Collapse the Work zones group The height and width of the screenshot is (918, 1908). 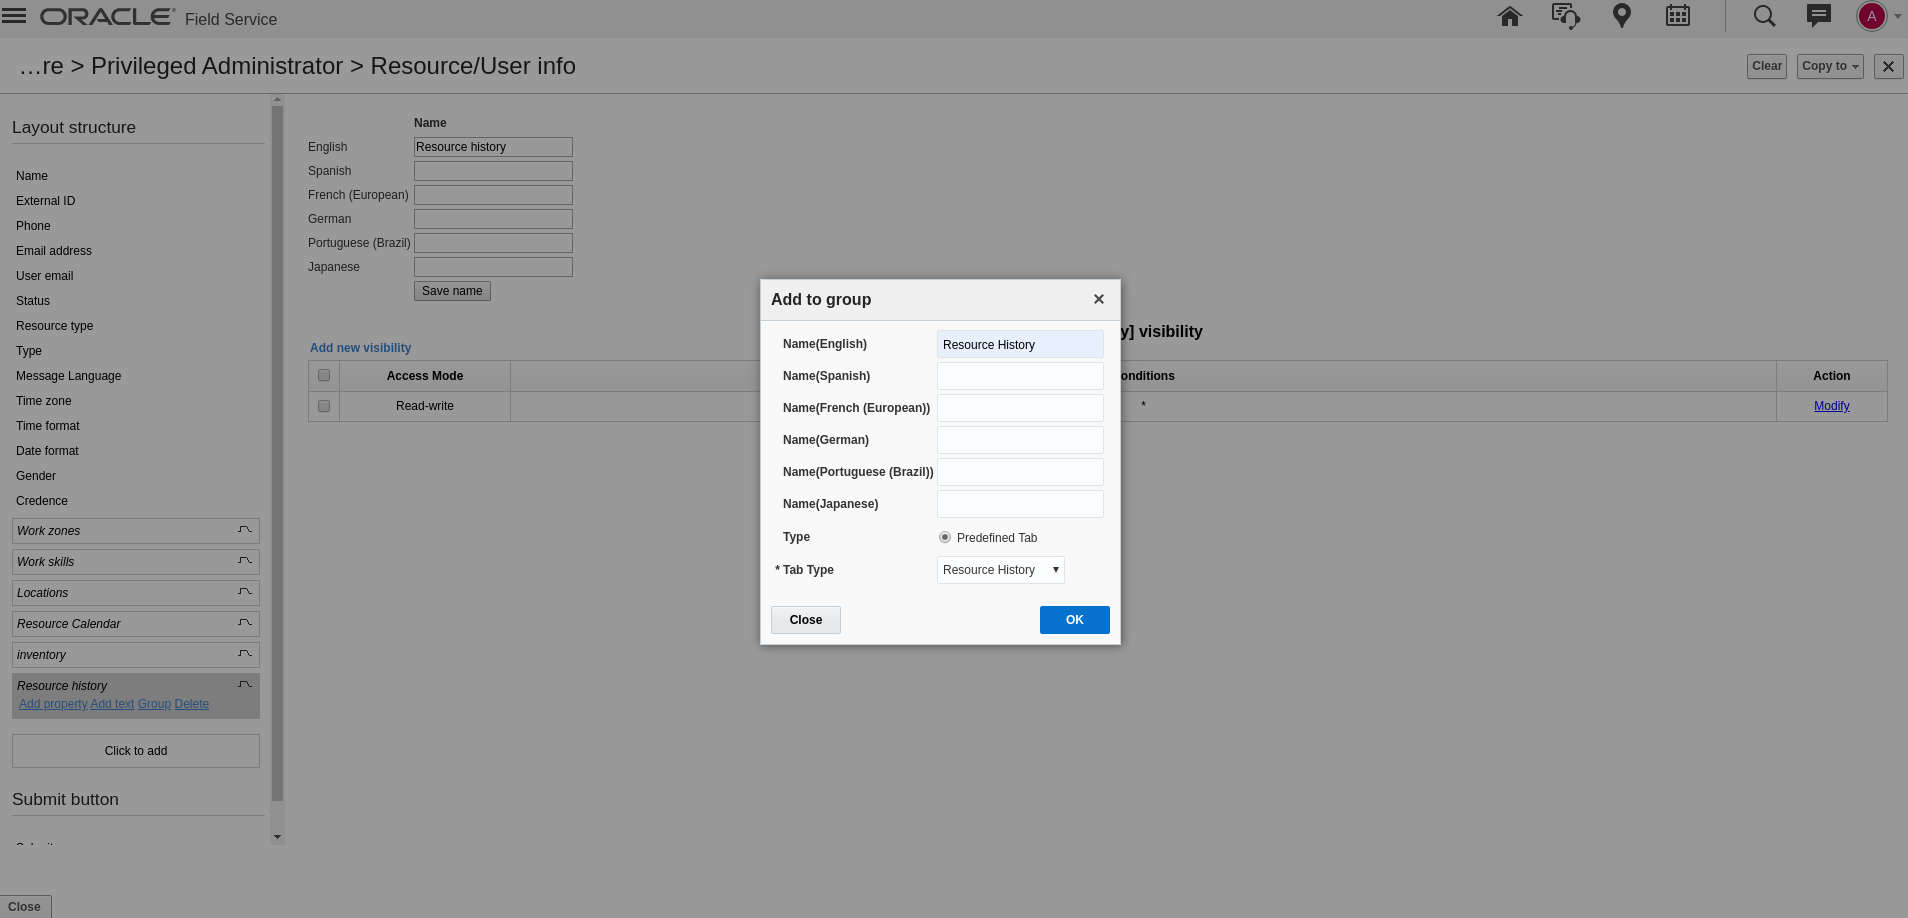coord(244,530)
